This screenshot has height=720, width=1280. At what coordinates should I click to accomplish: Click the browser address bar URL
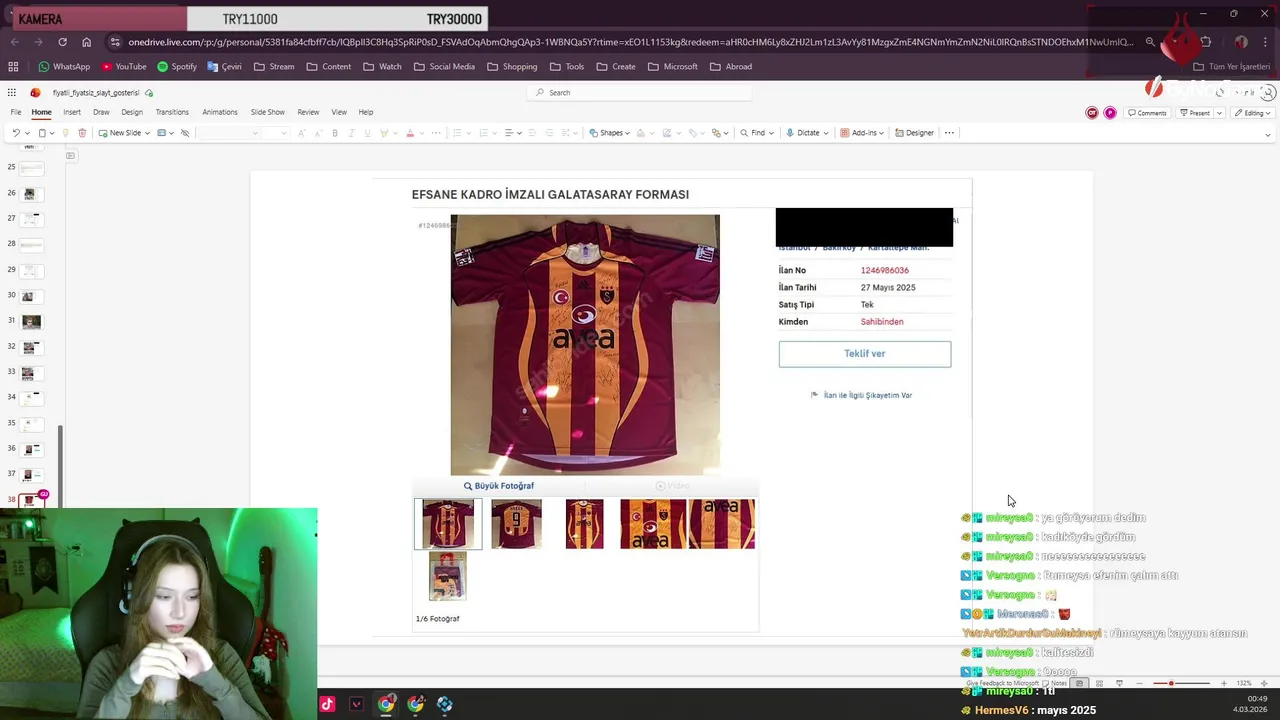point(630,42)
